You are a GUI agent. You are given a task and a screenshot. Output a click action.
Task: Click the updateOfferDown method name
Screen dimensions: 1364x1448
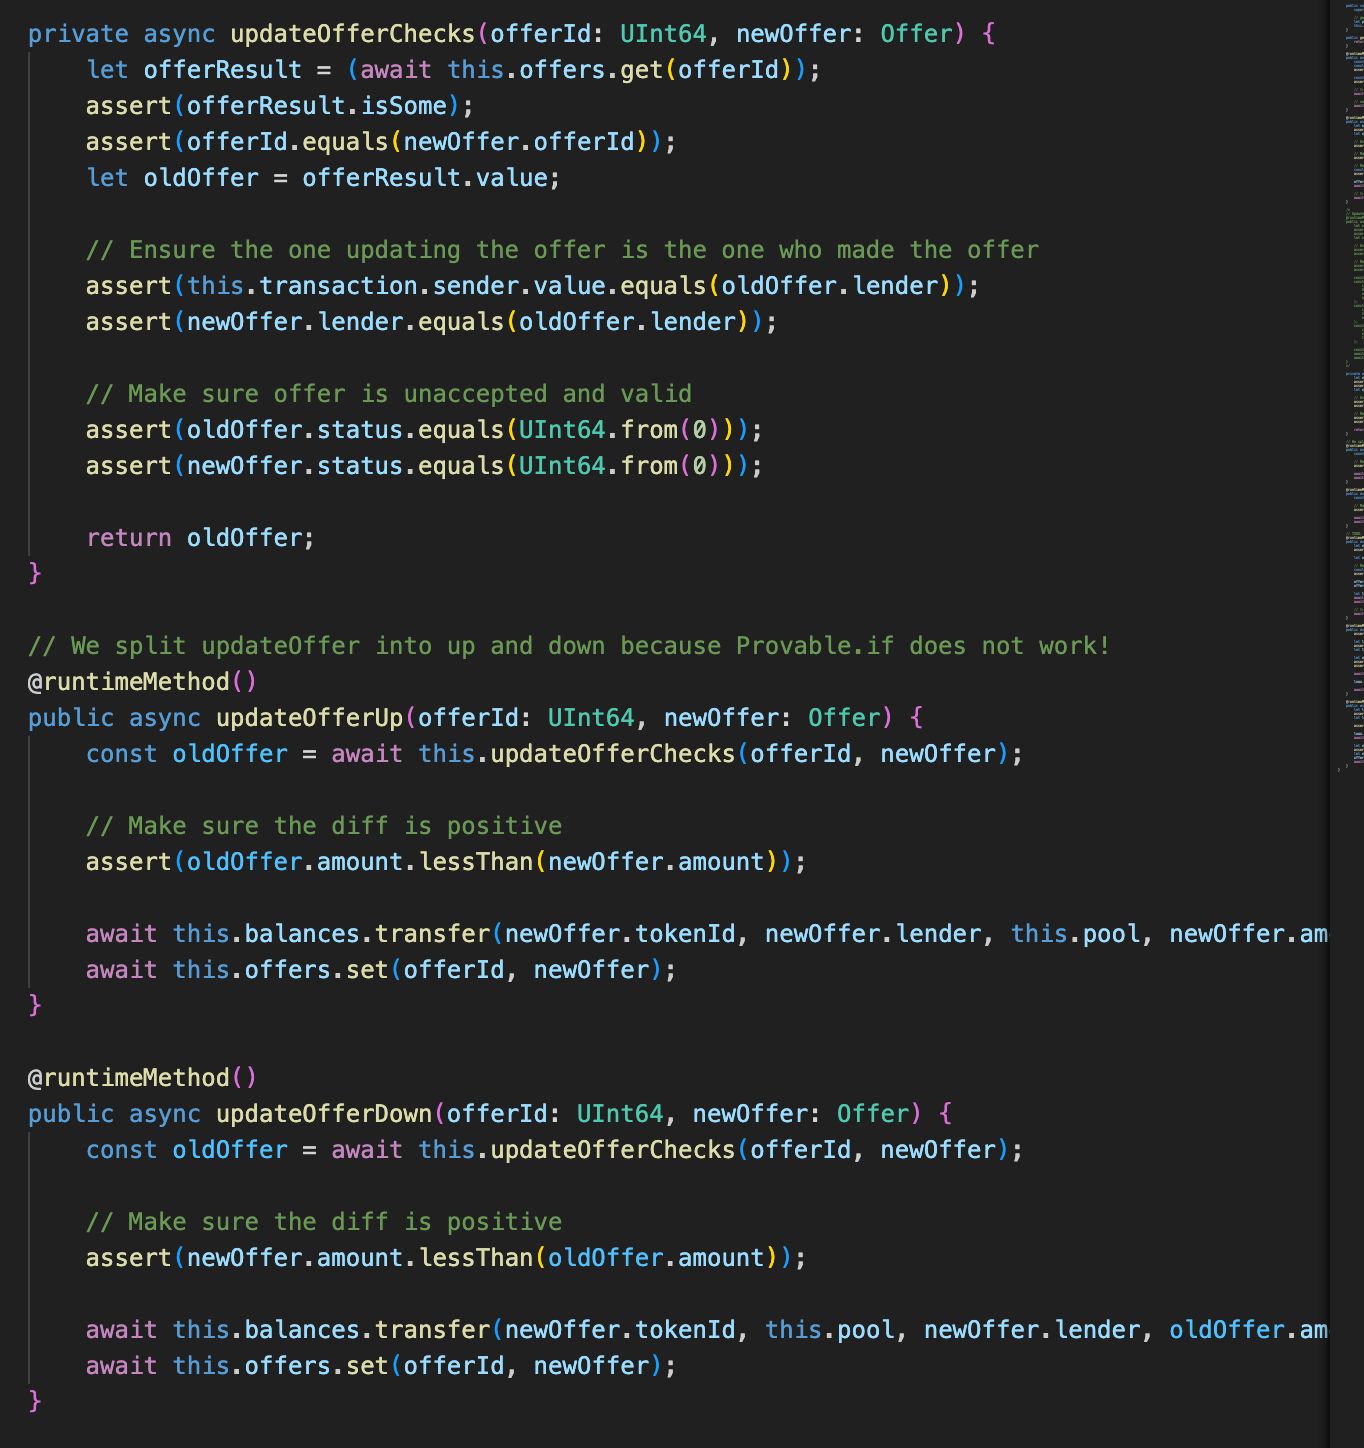[324, 1114]
